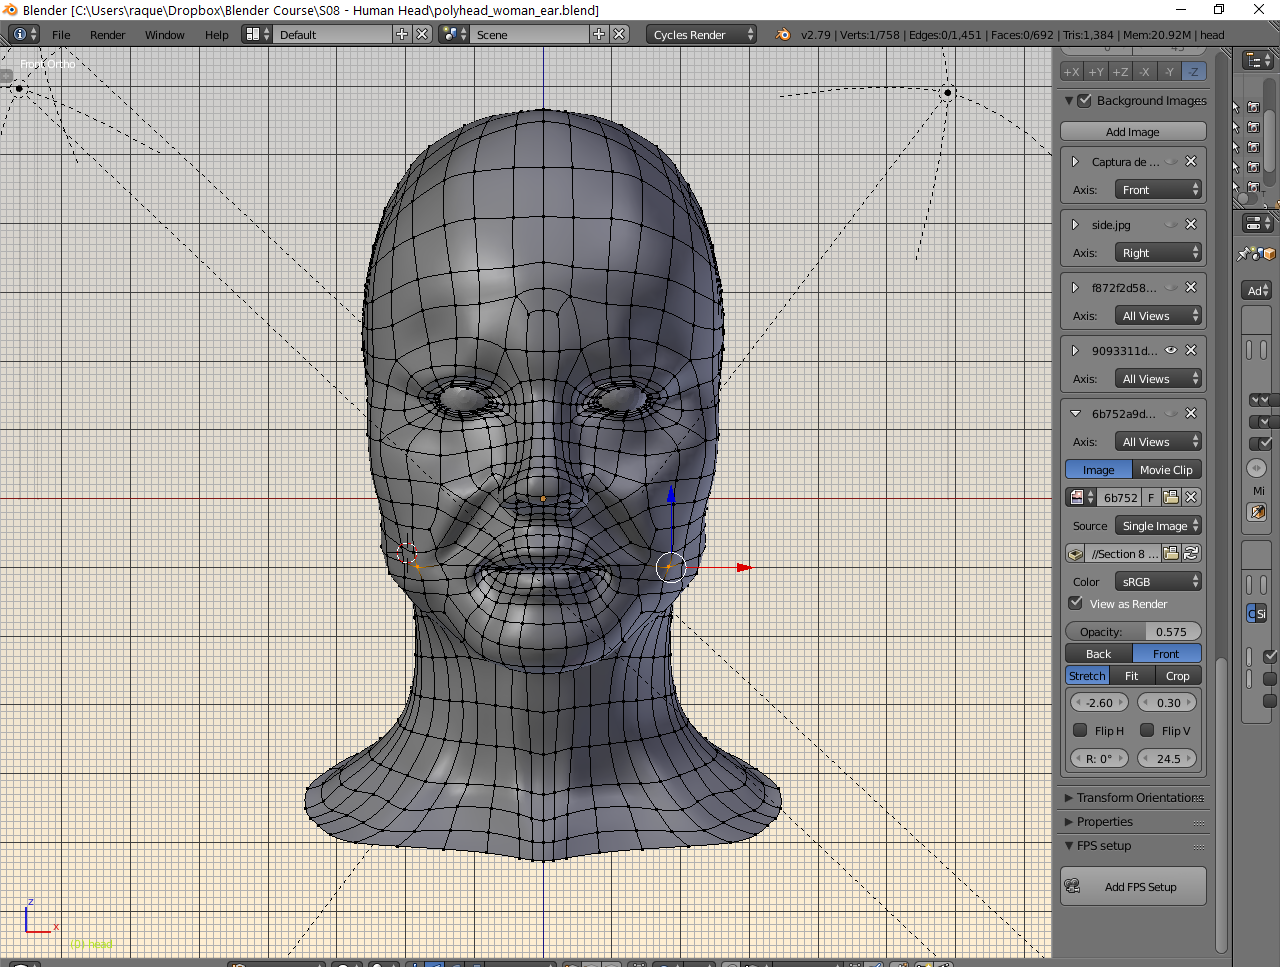
Task: Remove the 6b752a9d background image
Action: coord(1191,413)
